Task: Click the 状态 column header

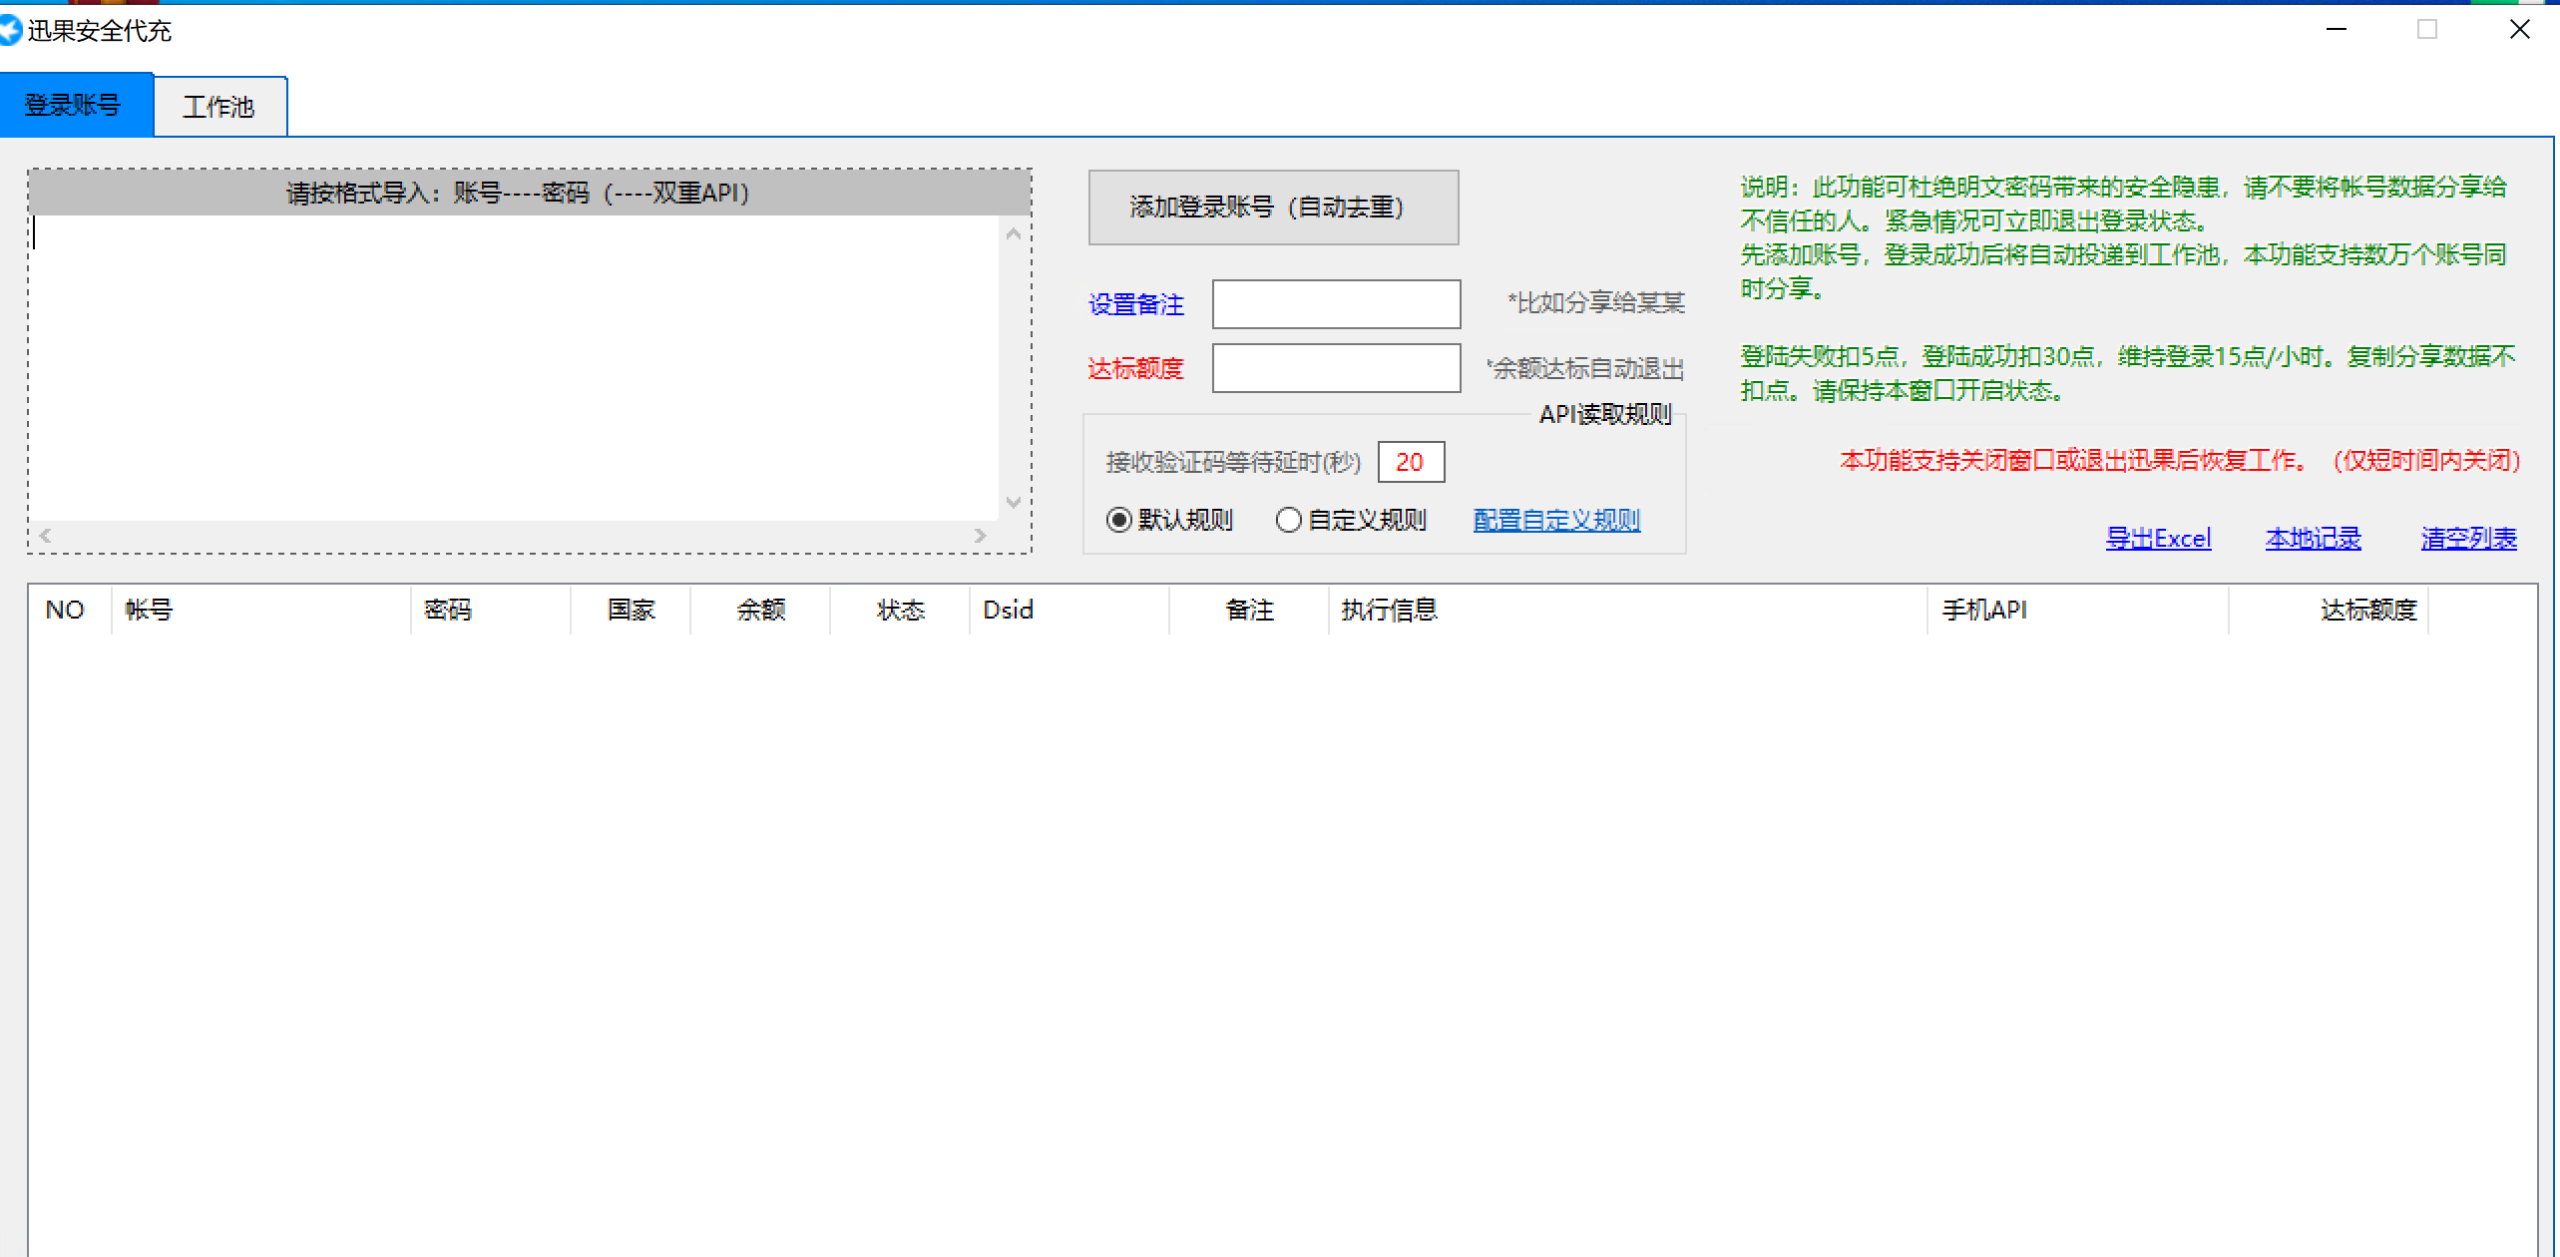Action: point(900,610)
